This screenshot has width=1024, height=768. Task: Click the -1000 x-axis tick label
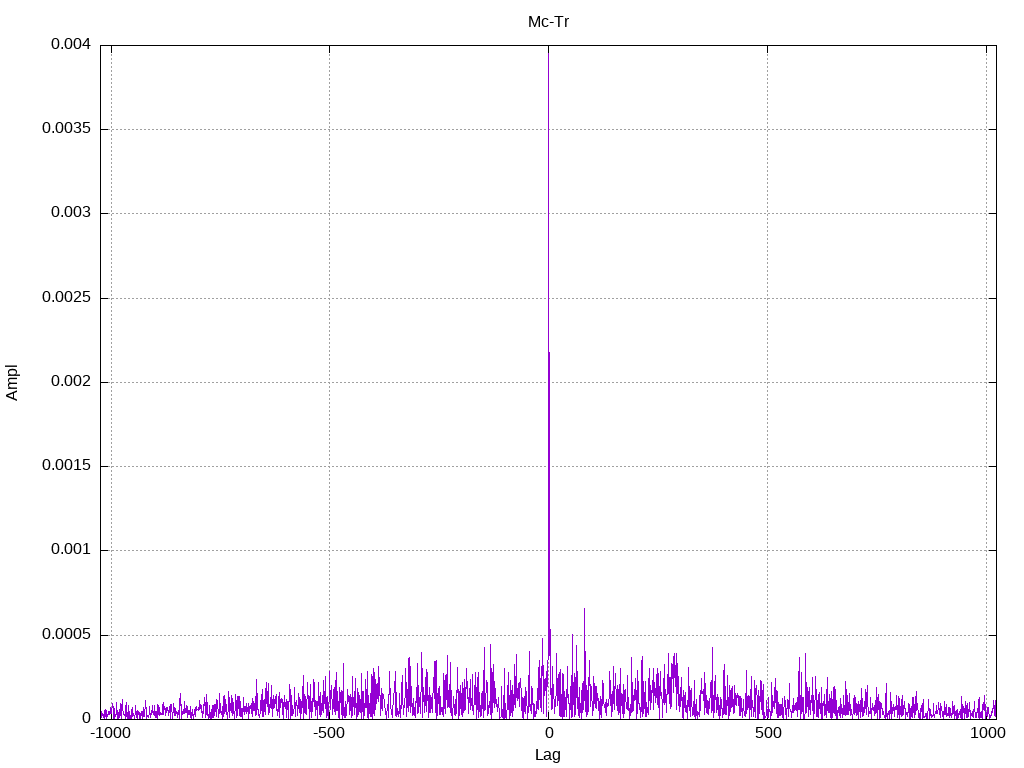(x=110, y=733)
